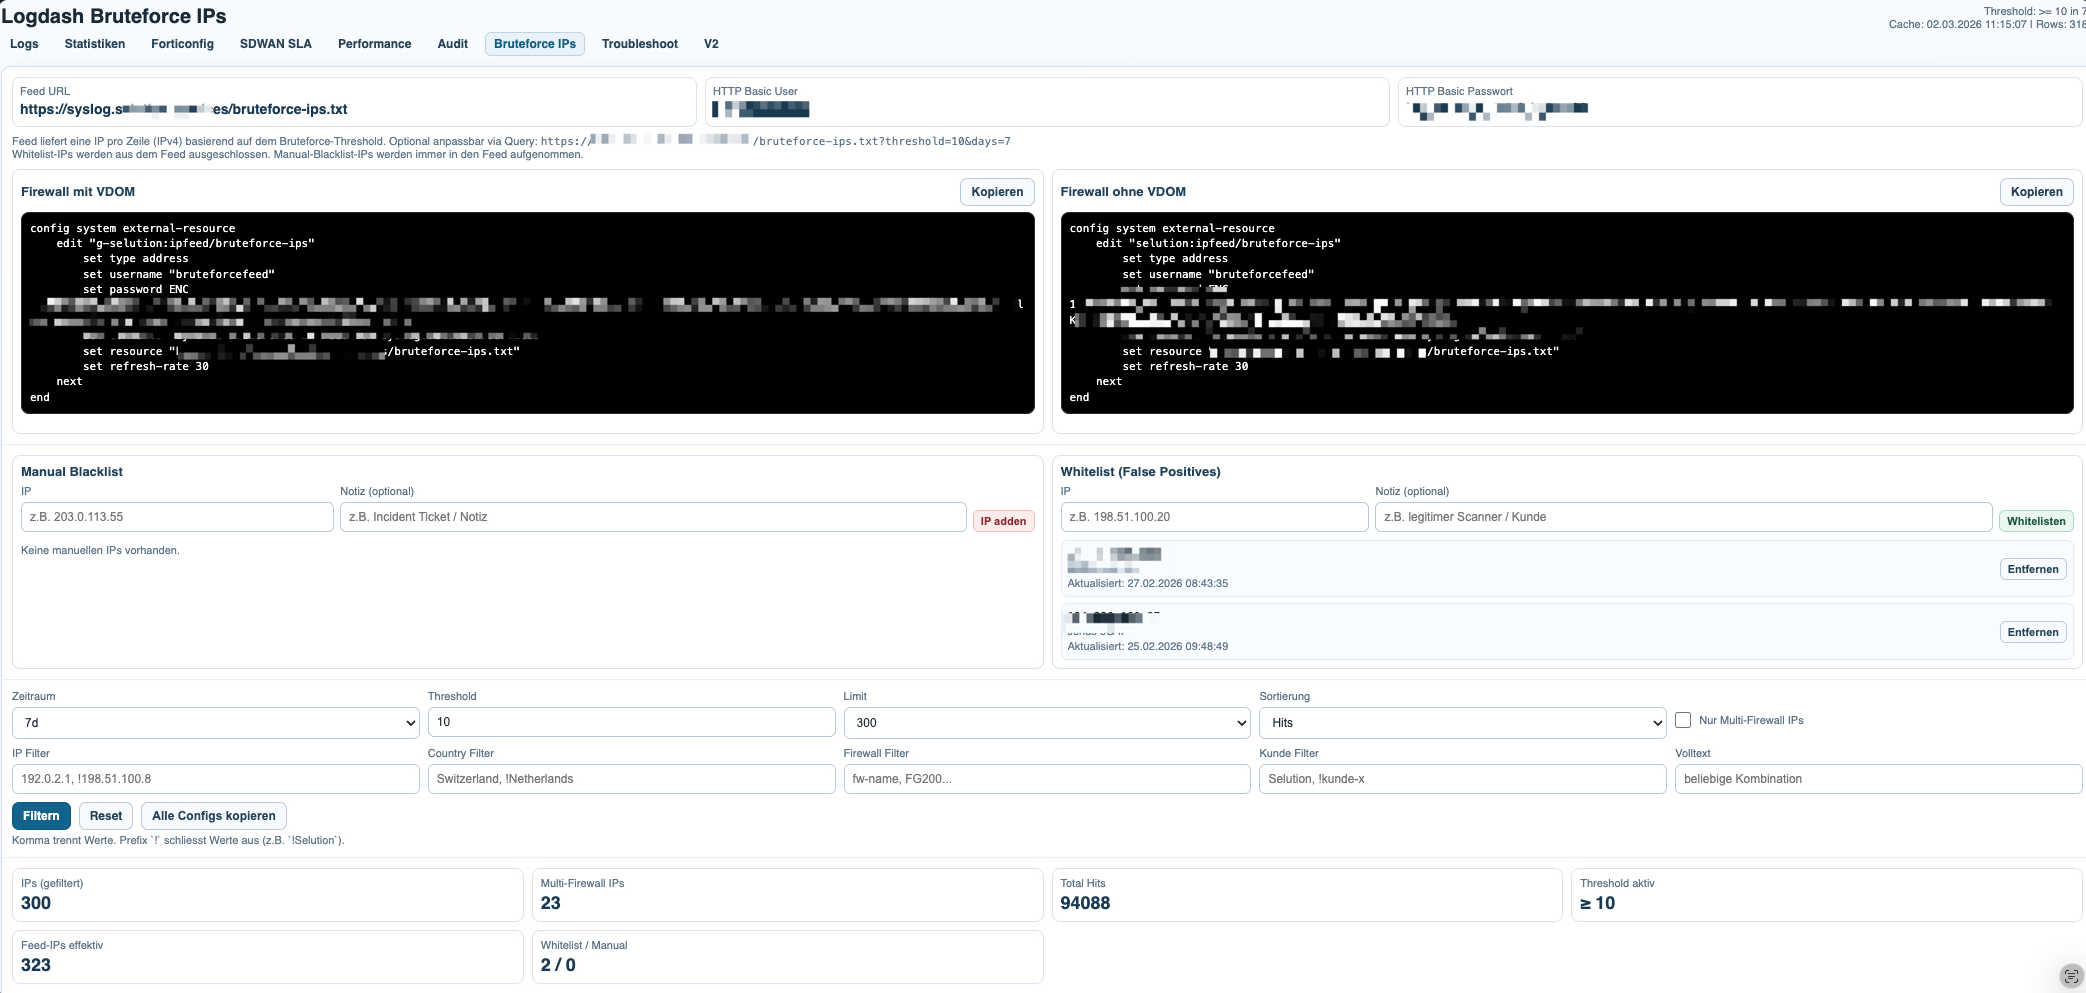The image size is (2086, 993).
Task: Open the Sortierung dropdown showing Hits
Action: [x=1462, y=722]
